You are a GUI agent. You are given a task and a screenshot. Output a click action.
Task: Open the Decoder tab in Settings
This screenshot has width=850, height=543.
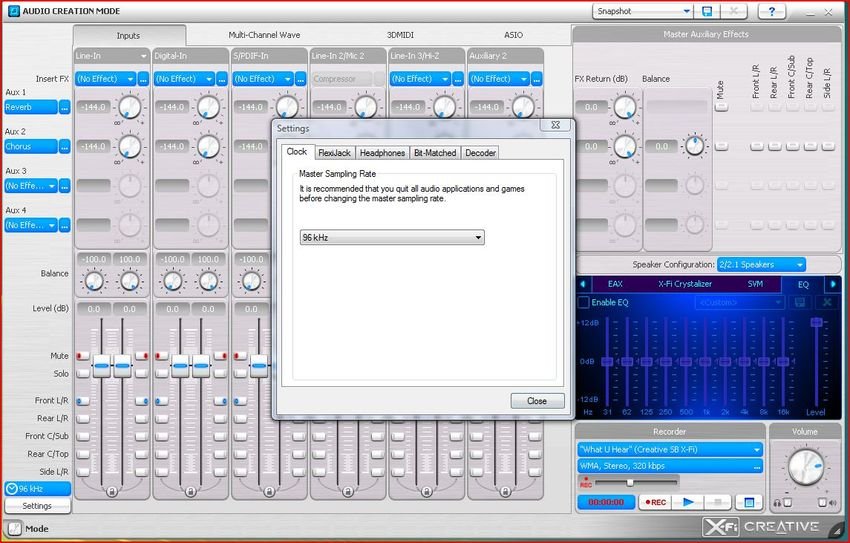coord(480,153)
